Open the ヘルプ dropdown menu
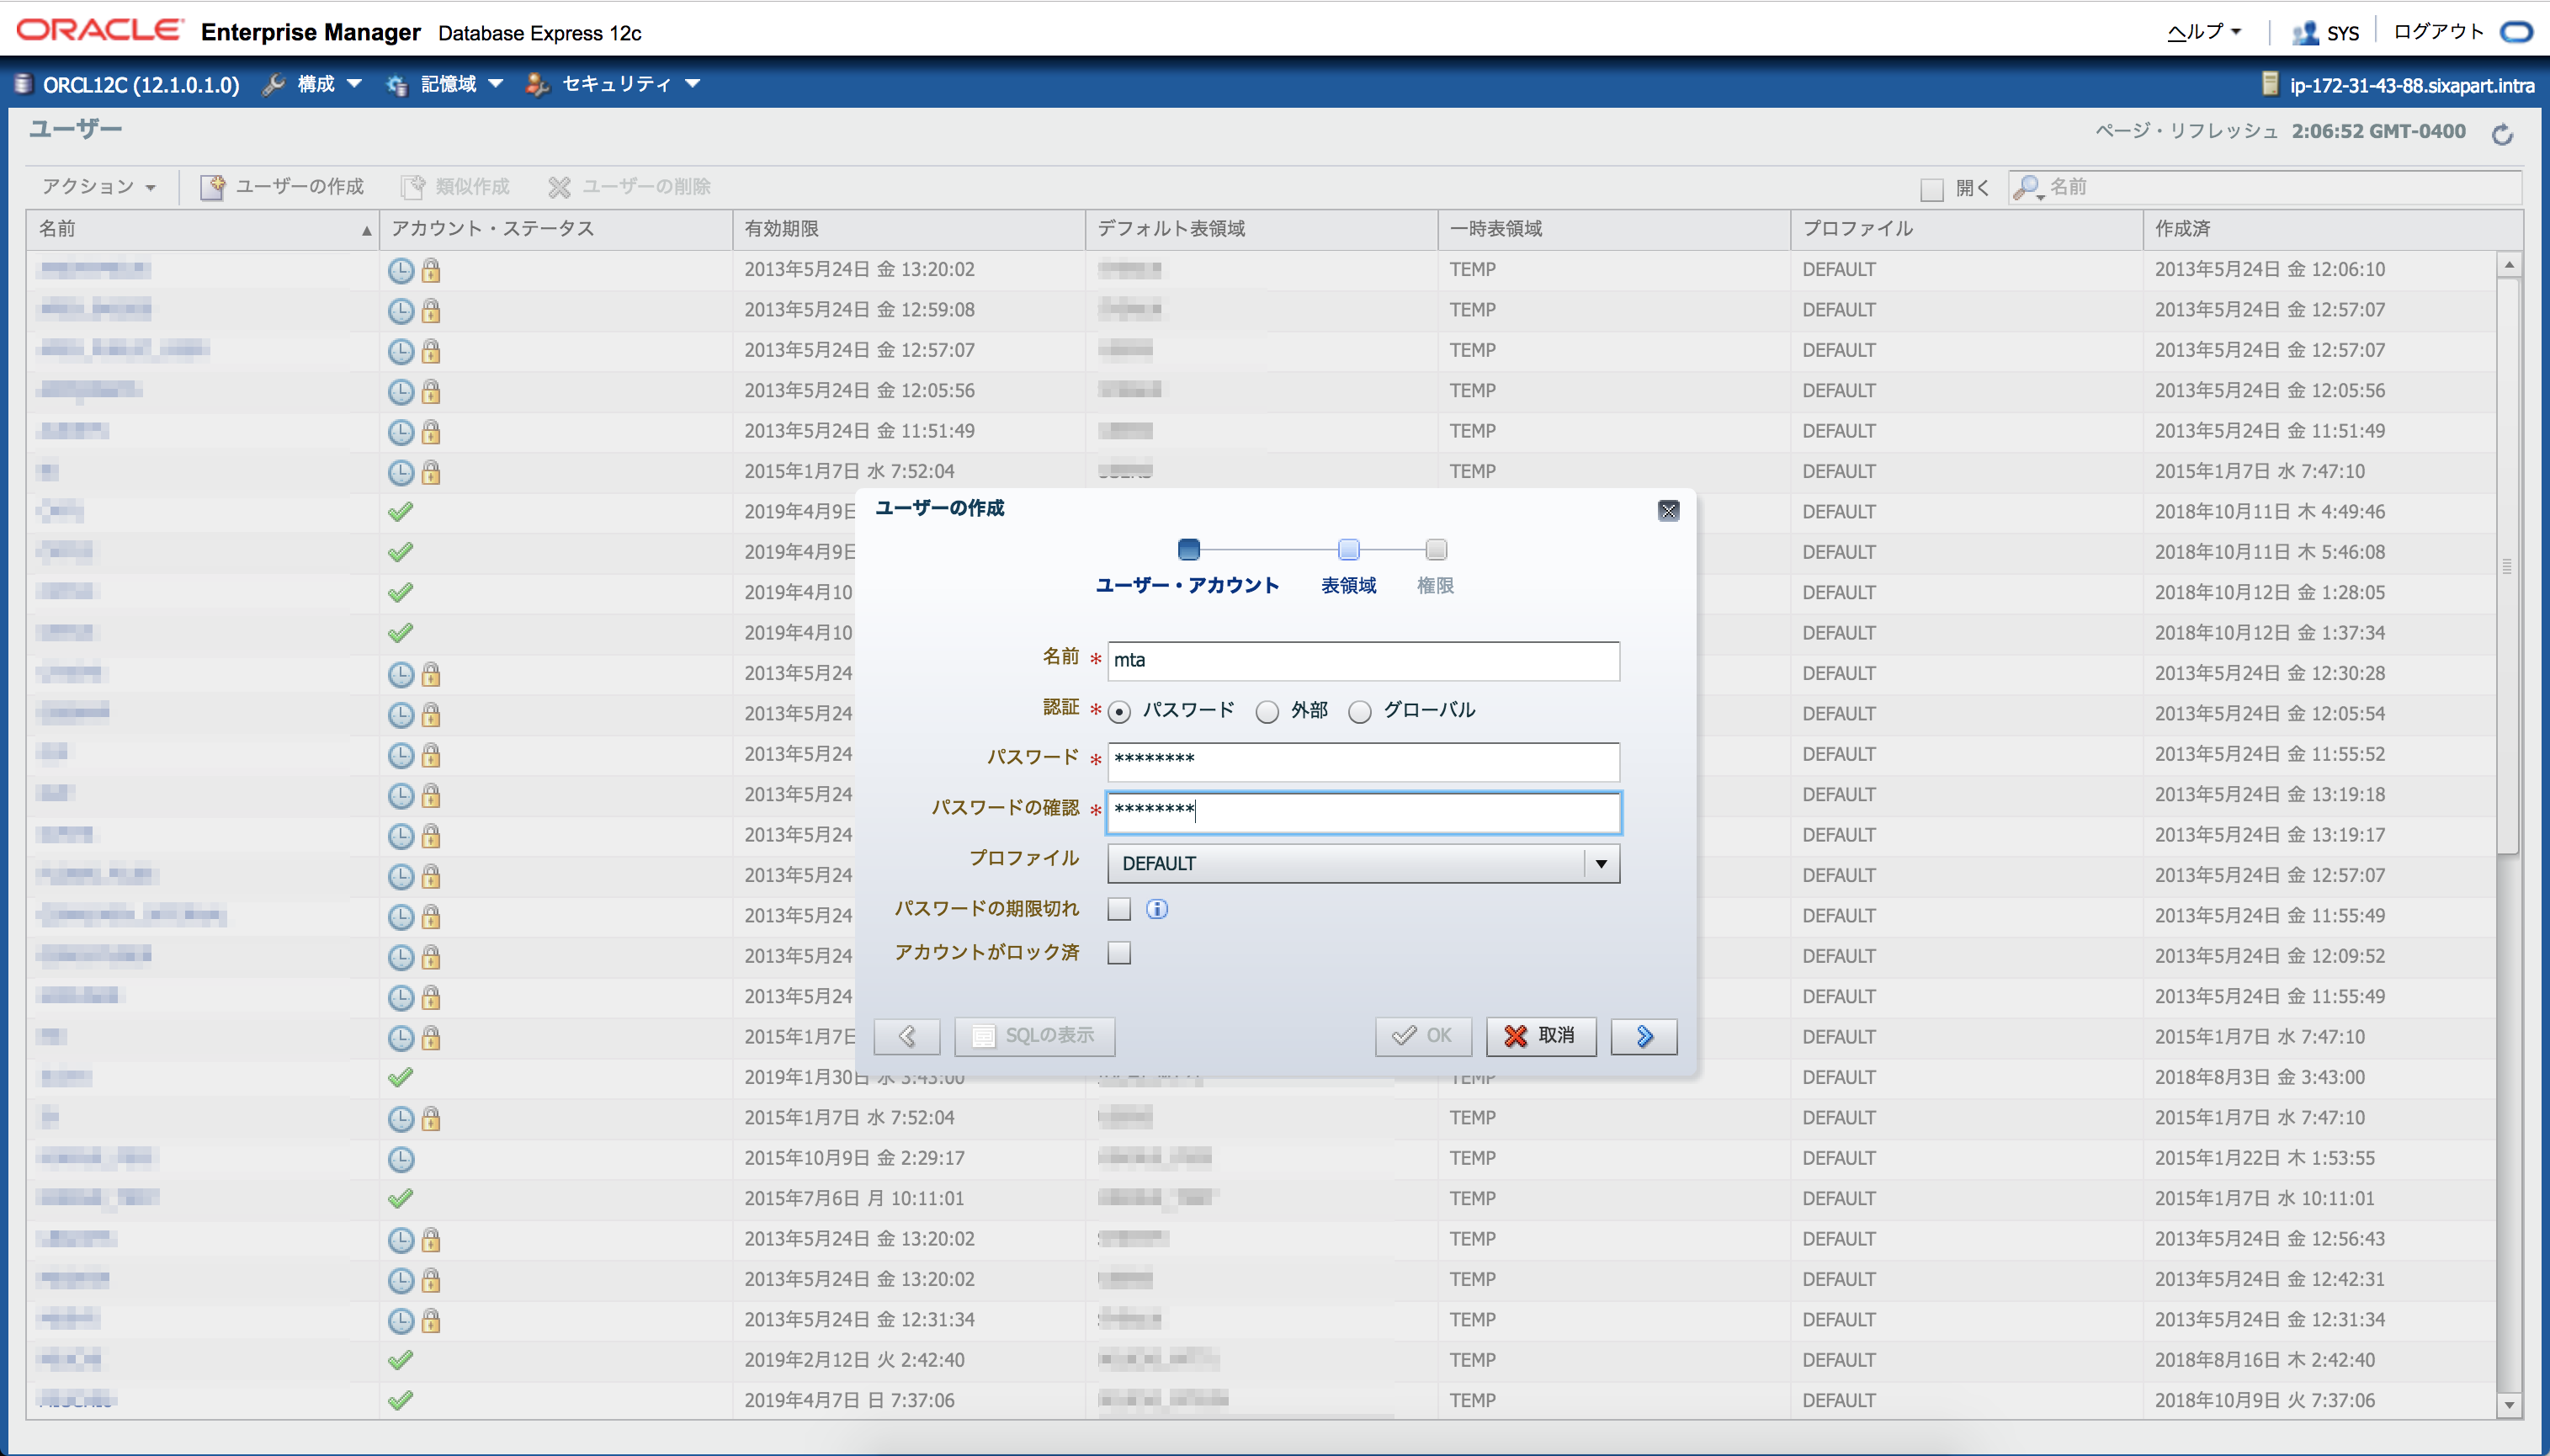This screenshot has height=1456, width=2550. (2203, 32)
